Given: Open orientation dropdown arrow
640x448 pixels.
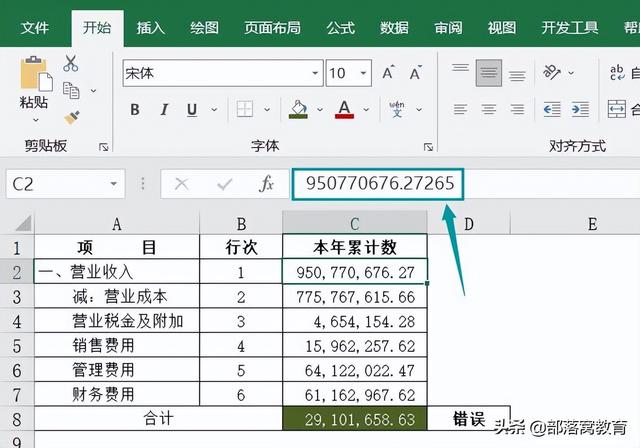Looking at the screenshot, I should (571, 73).
